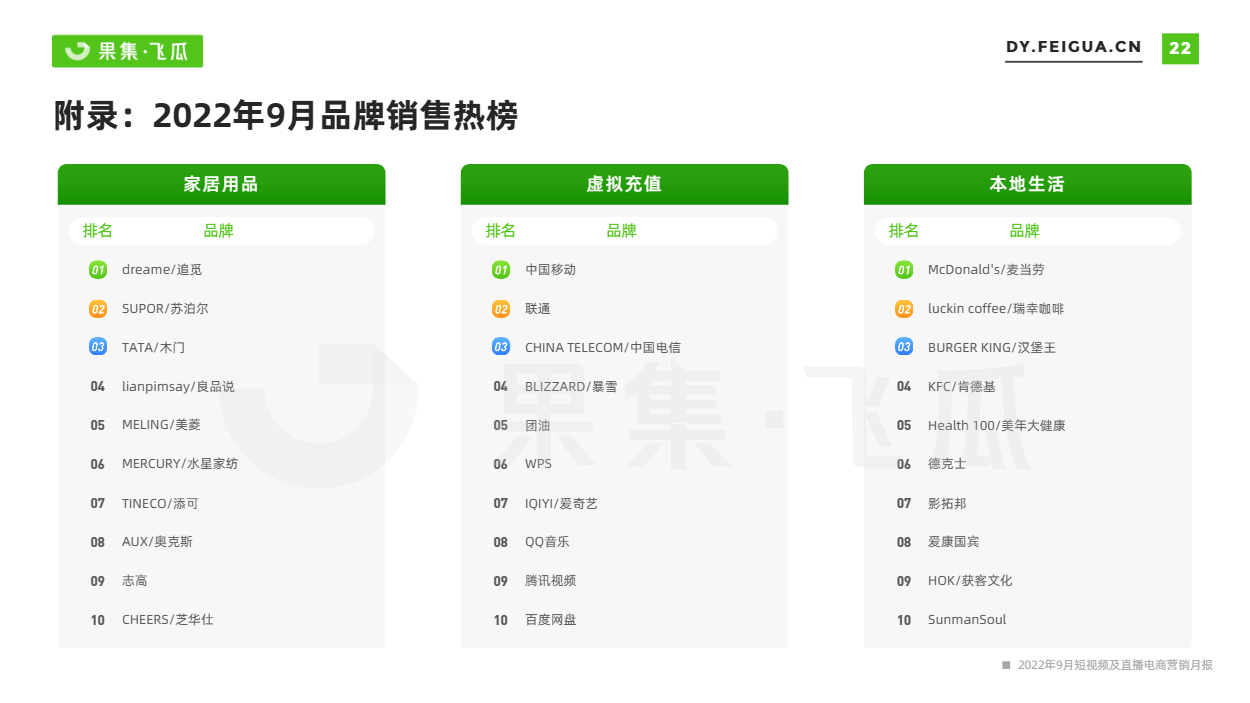Click the 虚拟充值 category header

click(x=624, y=184)
